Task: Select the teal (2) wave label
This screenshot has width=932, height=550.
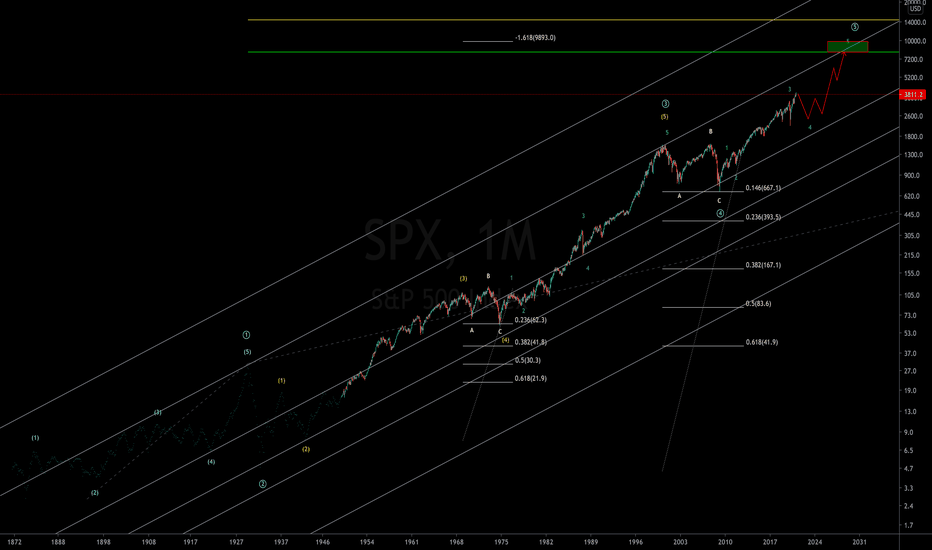Action: tap(95, 493)
